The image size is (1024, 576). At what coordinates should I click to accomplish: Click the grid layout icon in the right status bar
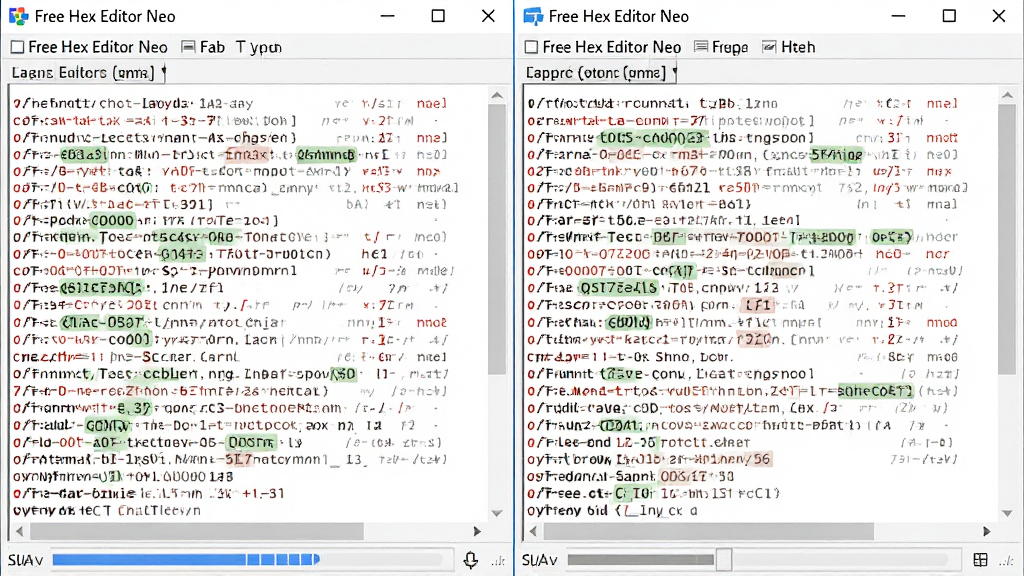(x=980, y=560)
